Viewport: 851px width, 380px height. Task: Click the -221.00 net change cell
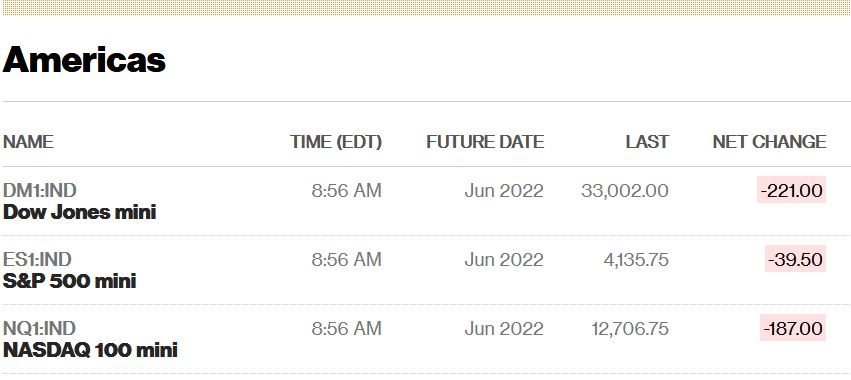coord(791,190)
